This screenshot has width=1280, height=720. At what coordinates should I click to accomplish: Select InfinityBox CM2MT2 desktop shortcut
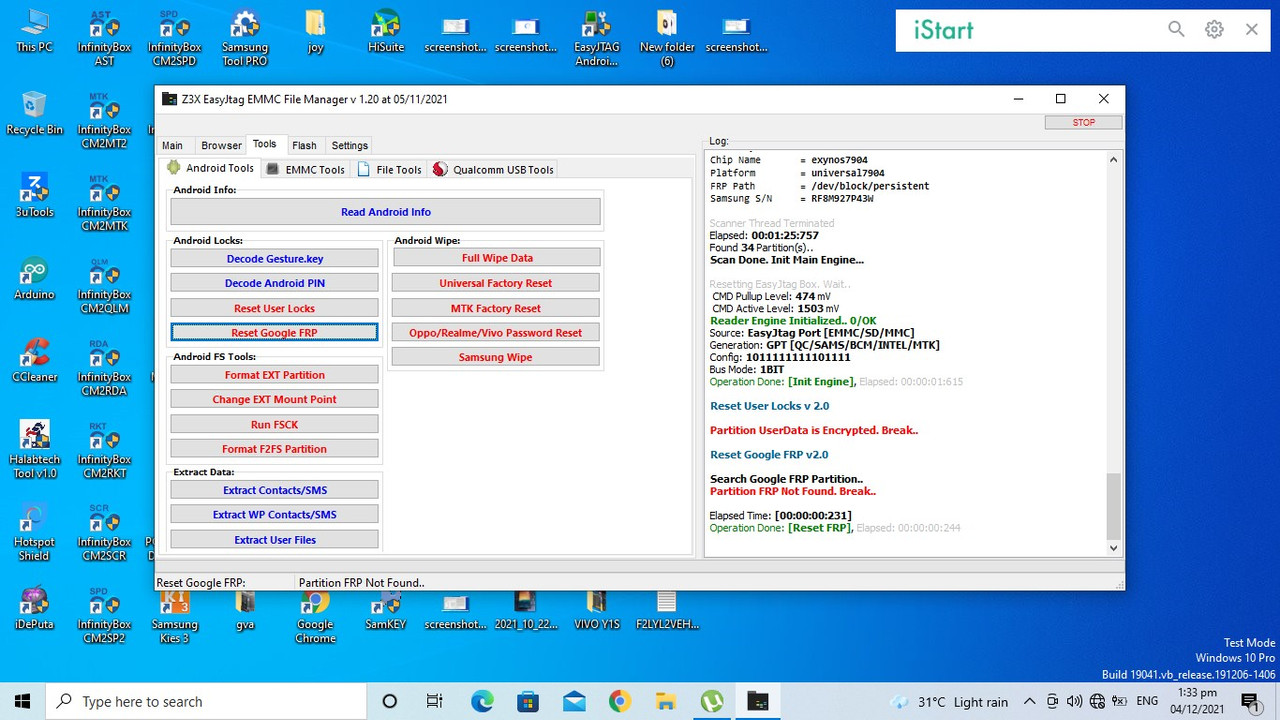pos(104,120)
